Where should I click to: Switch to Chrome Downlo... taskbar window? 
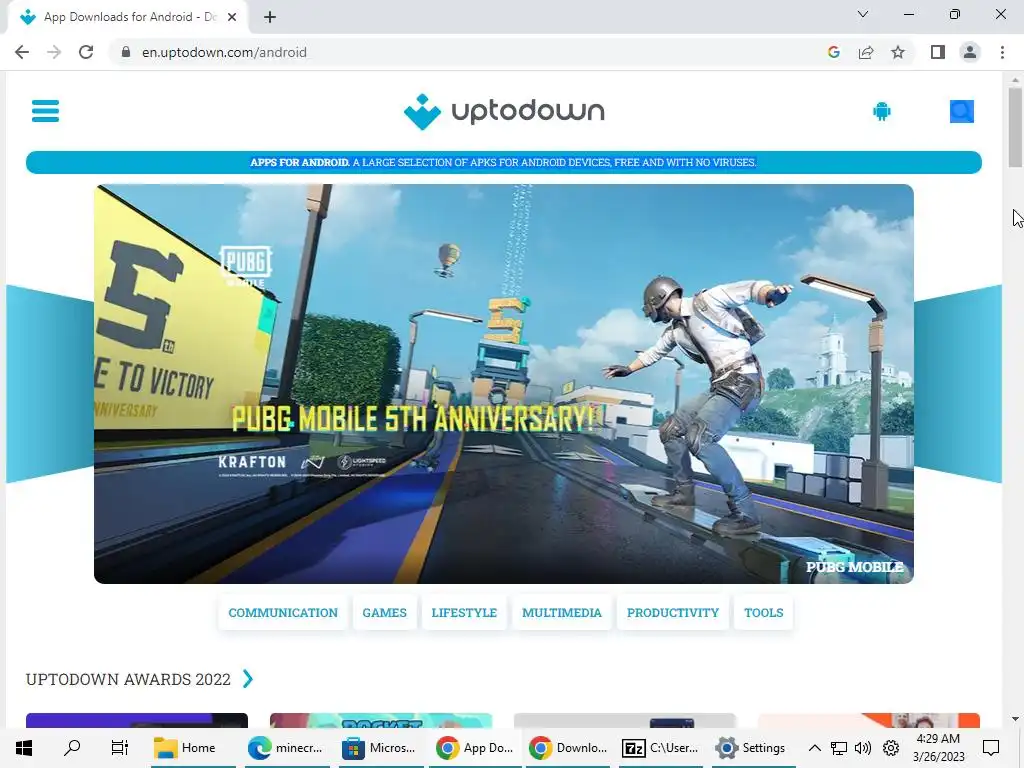tap(568, 748)
